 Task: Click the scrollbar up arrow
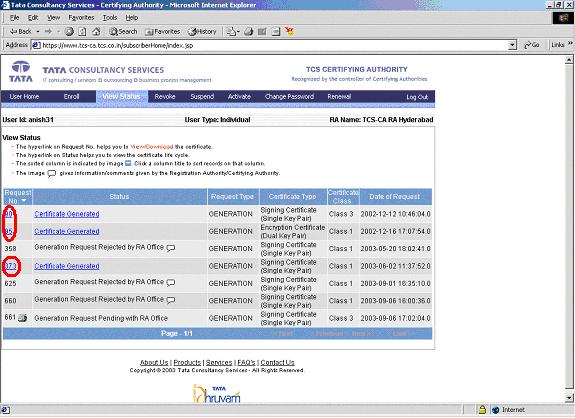(x=569, y=59)
